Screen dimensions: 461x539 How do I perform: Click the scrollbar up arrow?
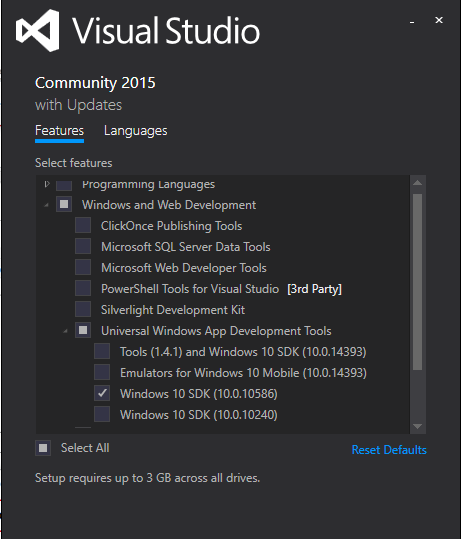click(418, 183)
